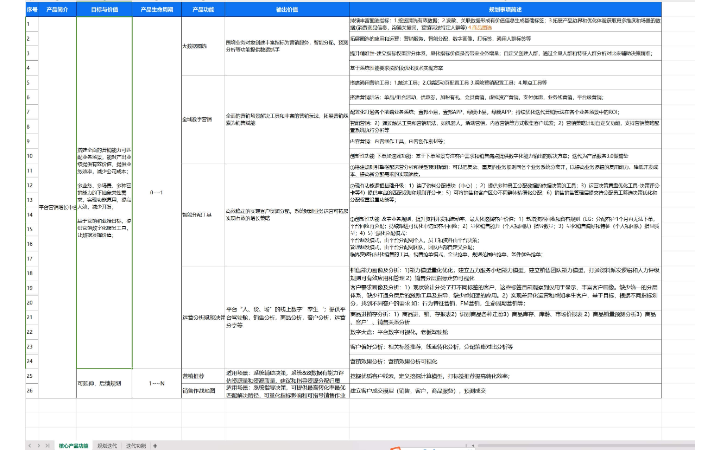This screenshot has height=450, width=720.
Task: Select the 规划事项描述 header cell
Action: [x=505, y=9]
